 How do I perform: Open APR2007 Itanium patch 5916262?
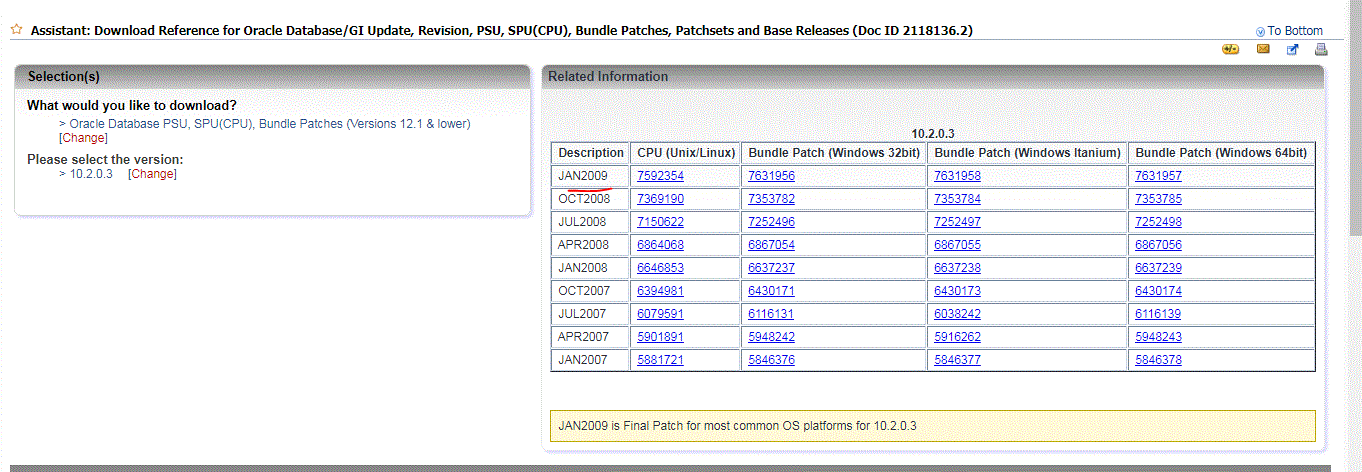coord(957,337)
